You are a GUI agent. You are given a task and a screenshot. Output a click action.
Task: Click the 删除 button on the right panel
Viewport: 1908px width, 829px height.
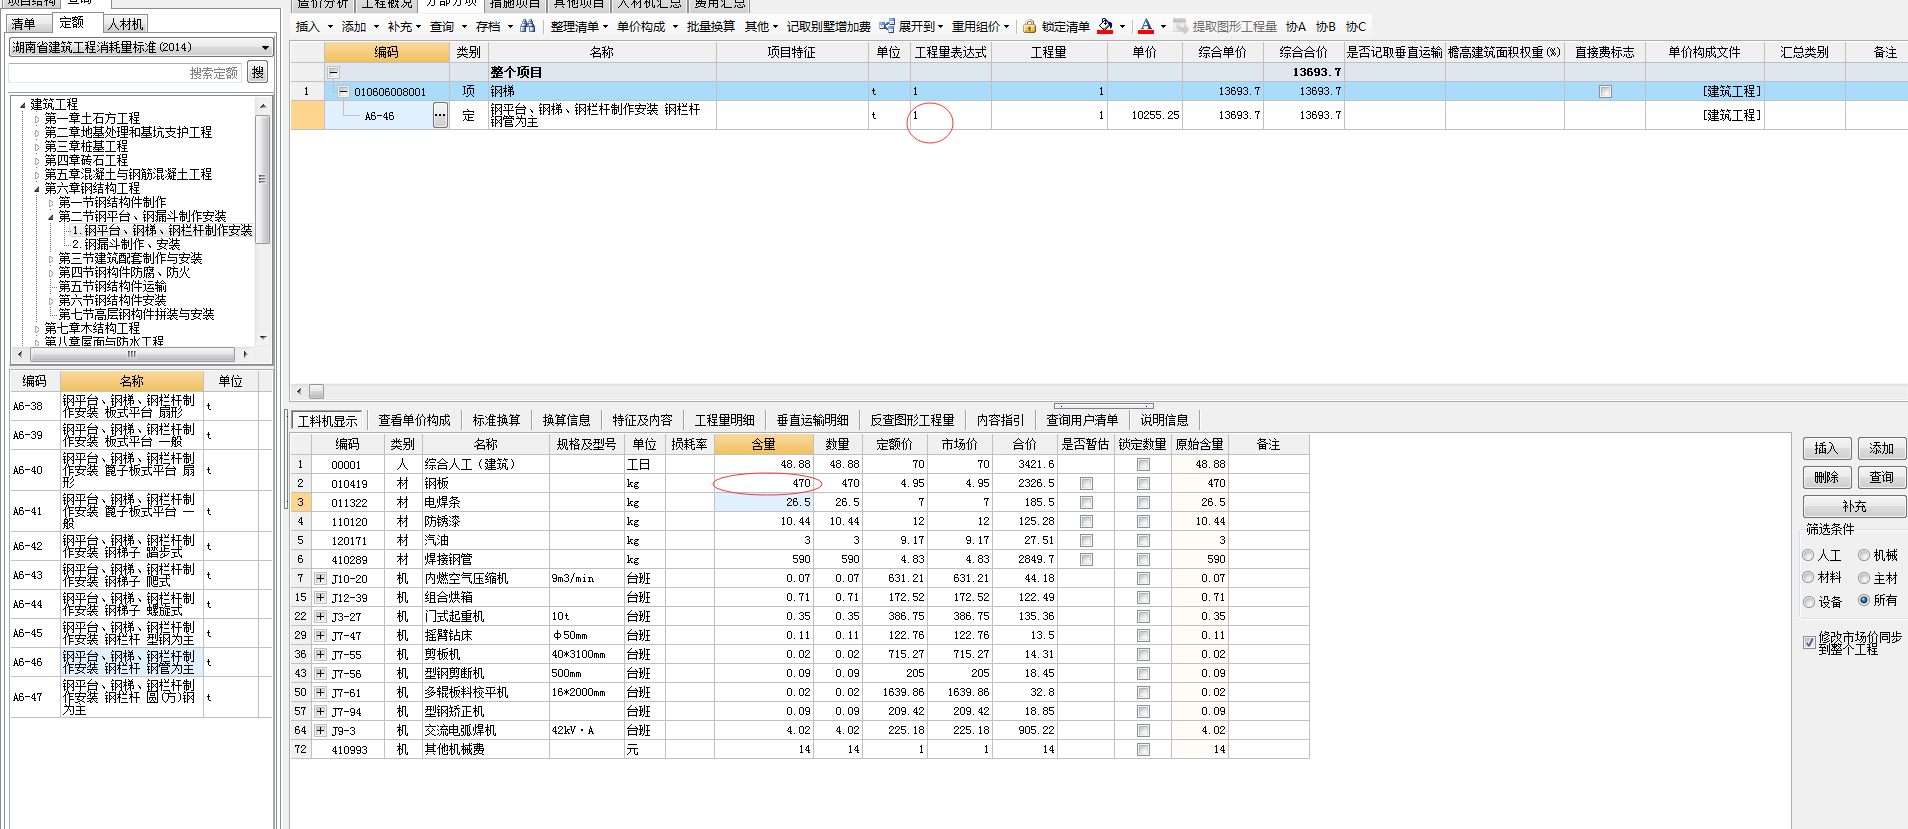1827,477
